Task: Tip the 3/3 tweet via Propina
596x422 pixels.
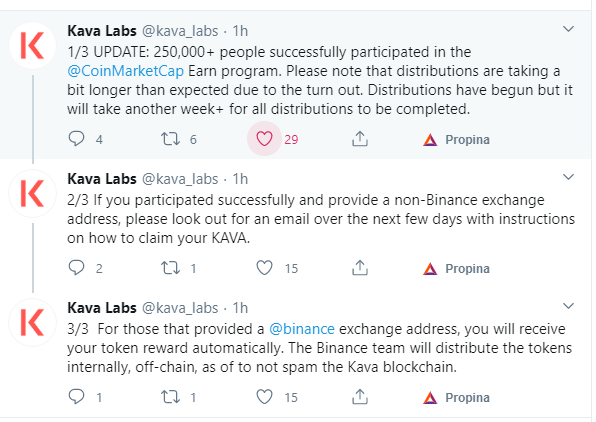Action: click(x=457, y=398)
